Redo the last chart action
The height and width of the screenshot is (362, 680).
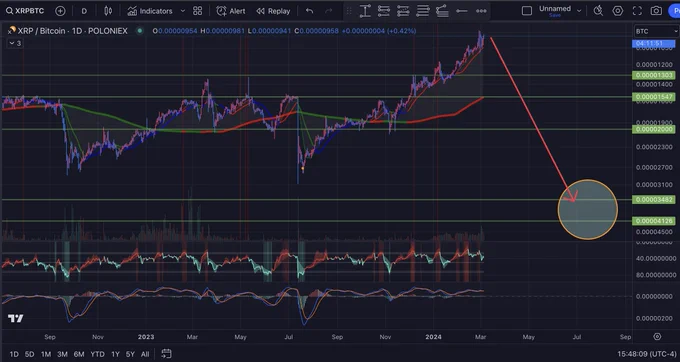tap(329, 11)
